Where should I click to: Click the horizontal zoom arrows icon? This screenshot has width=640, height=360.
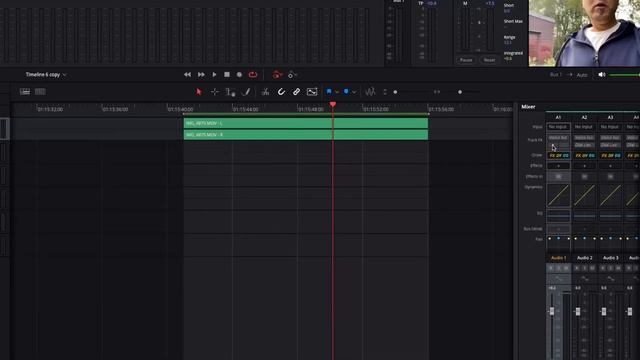(437, 92)
